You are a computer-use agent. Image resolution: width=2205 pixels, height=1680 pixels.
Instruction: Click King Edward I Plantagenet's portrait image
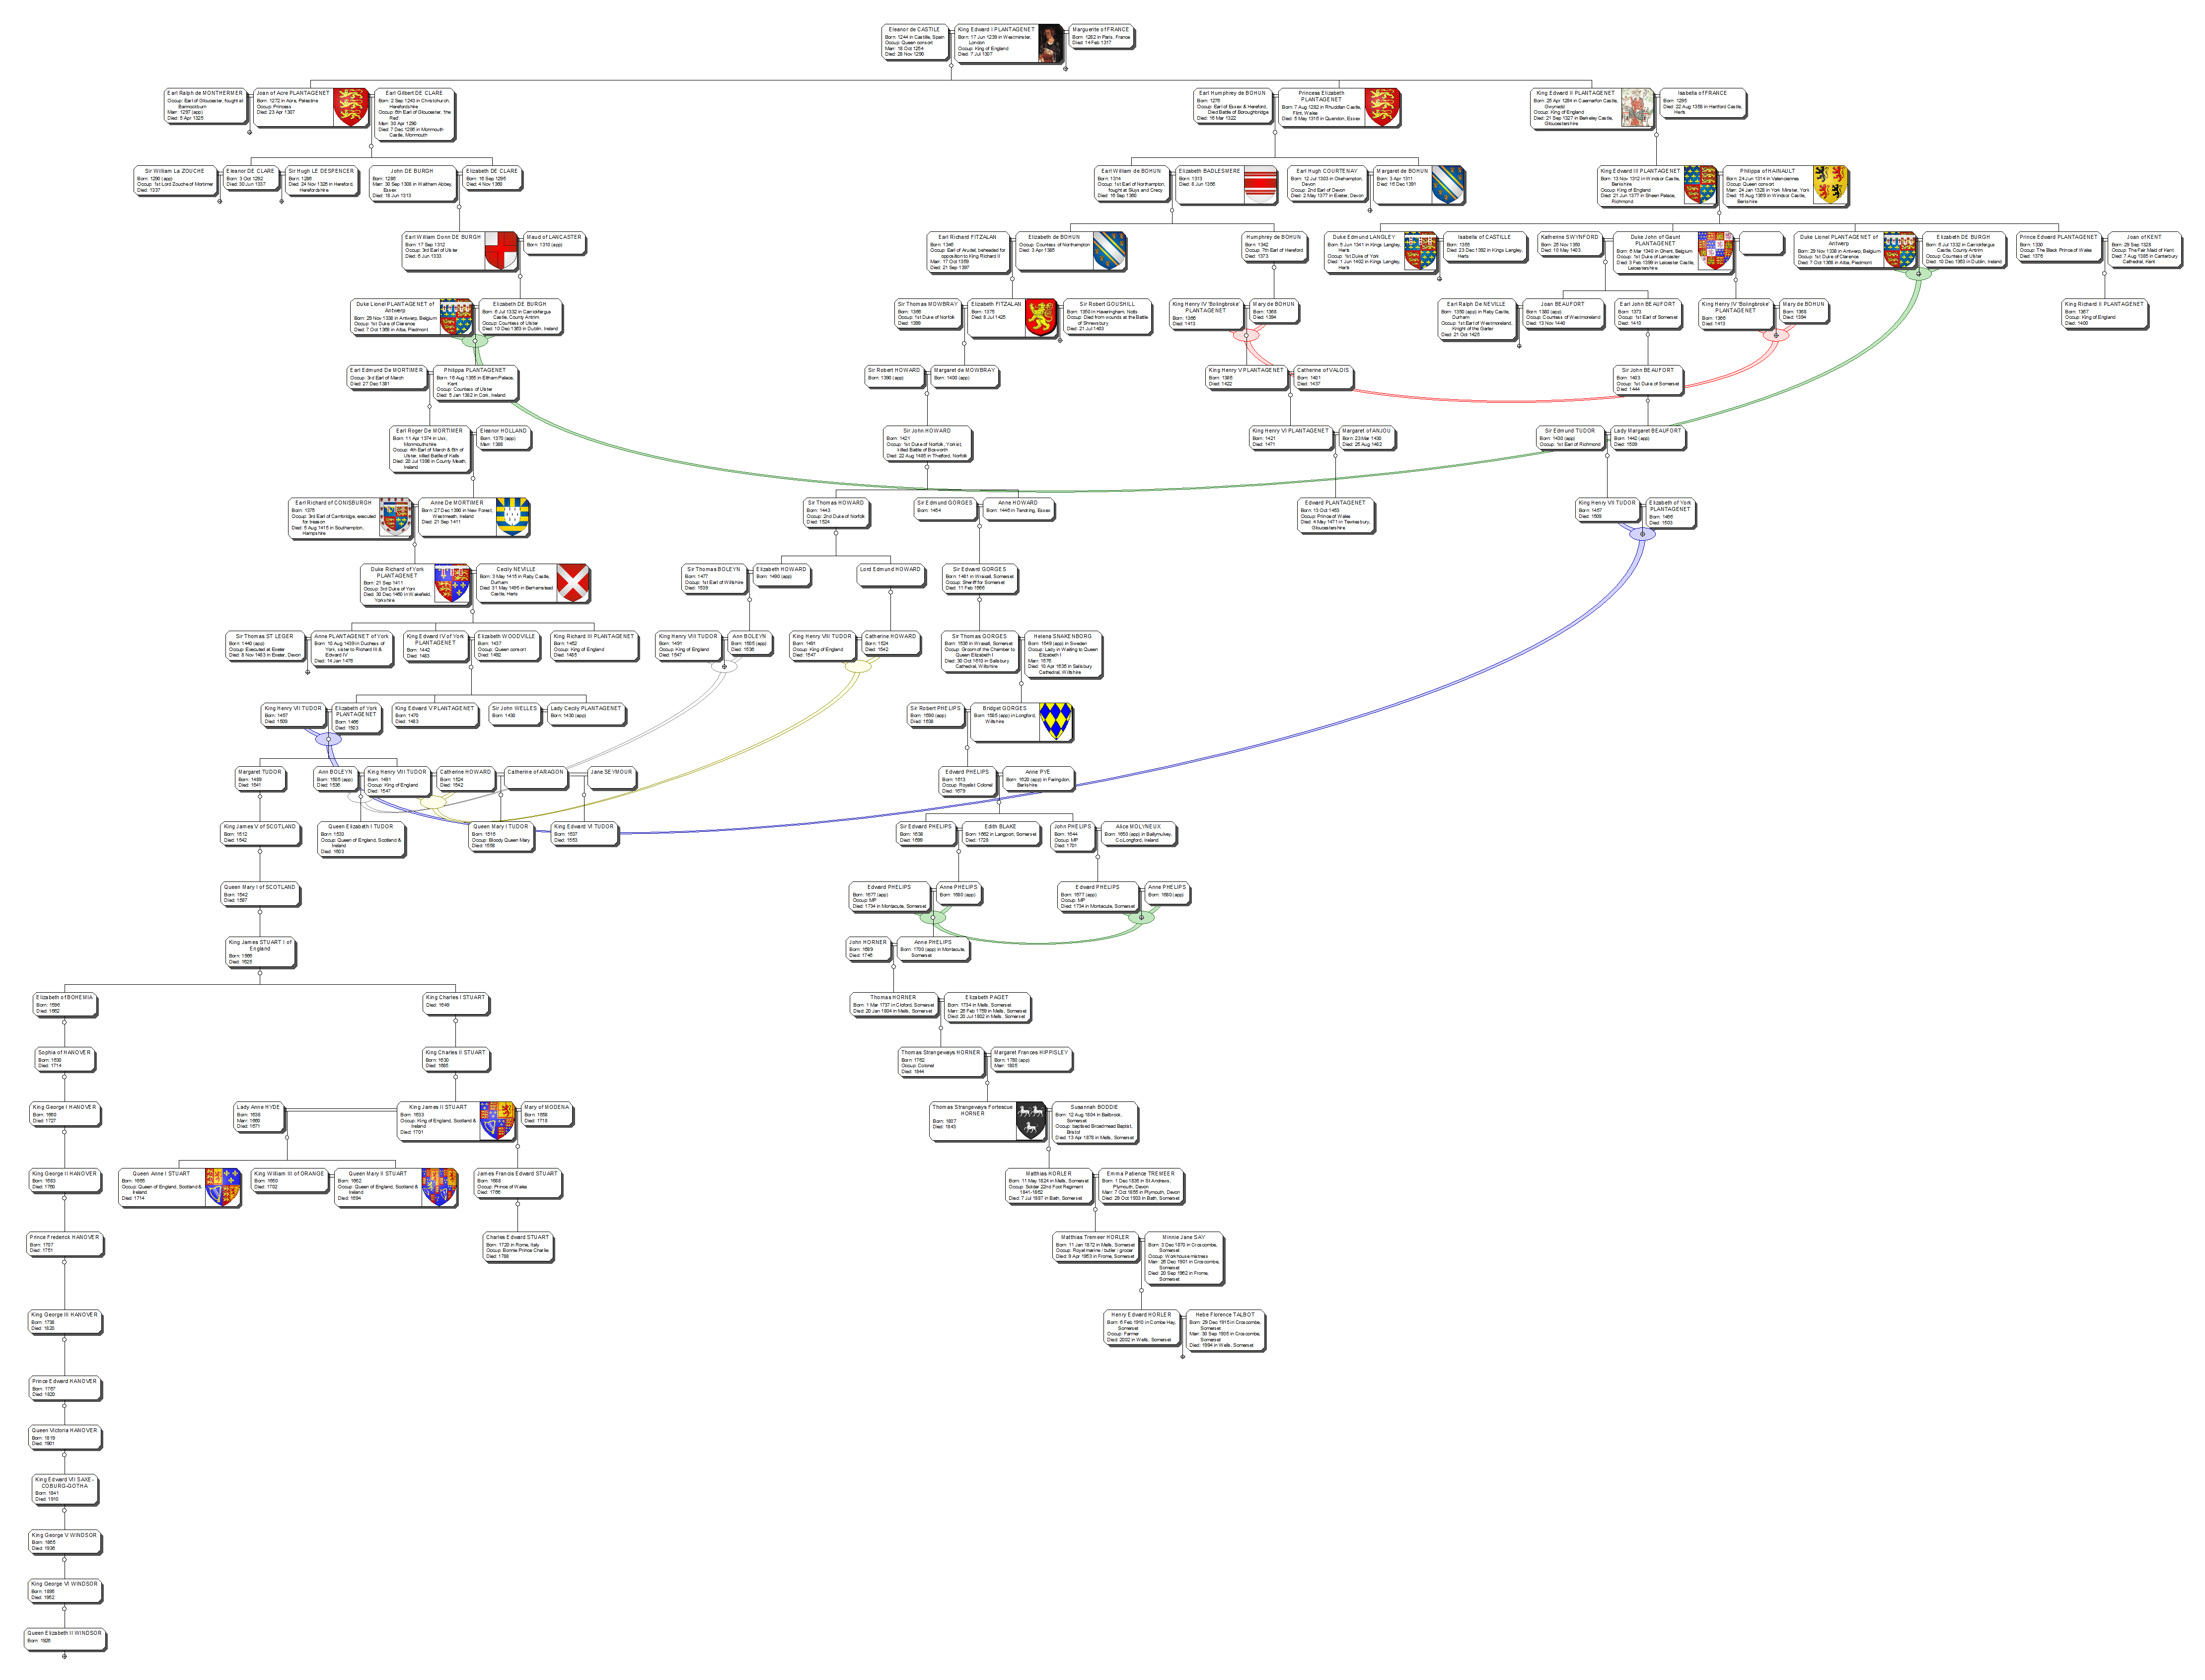click(x=1050, y=43)
